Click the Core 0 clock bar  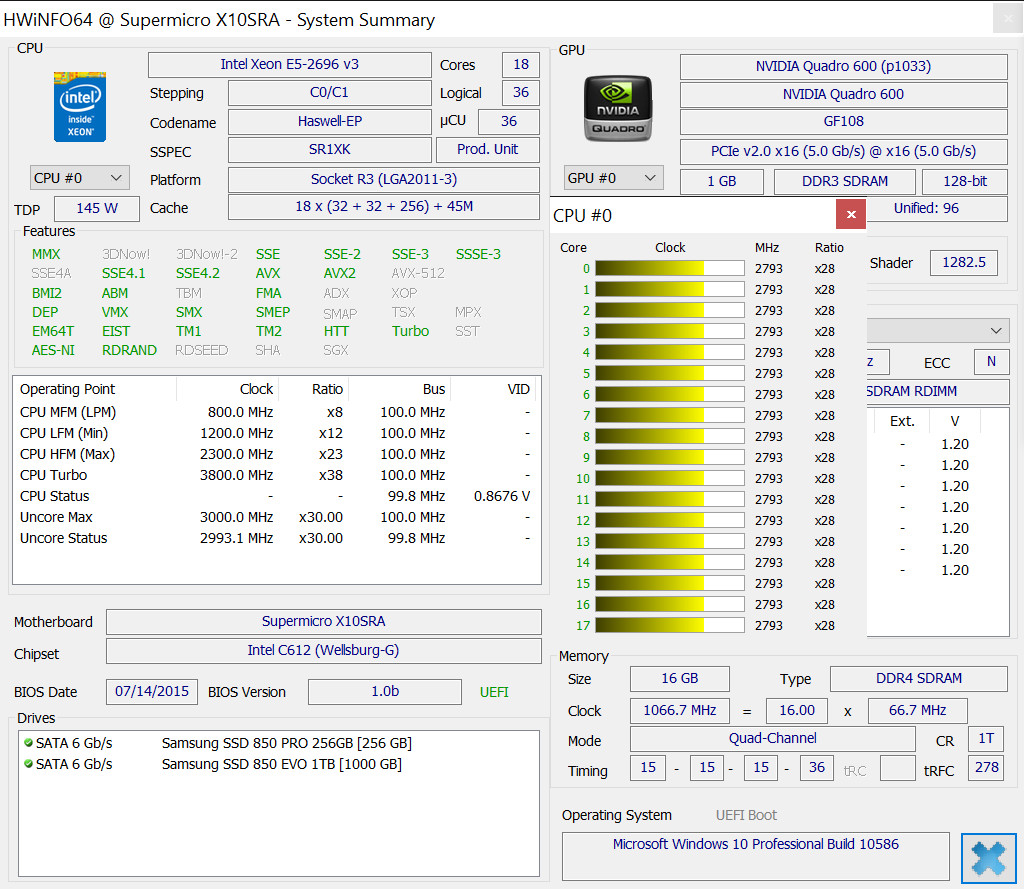click(x=669, y=268)
